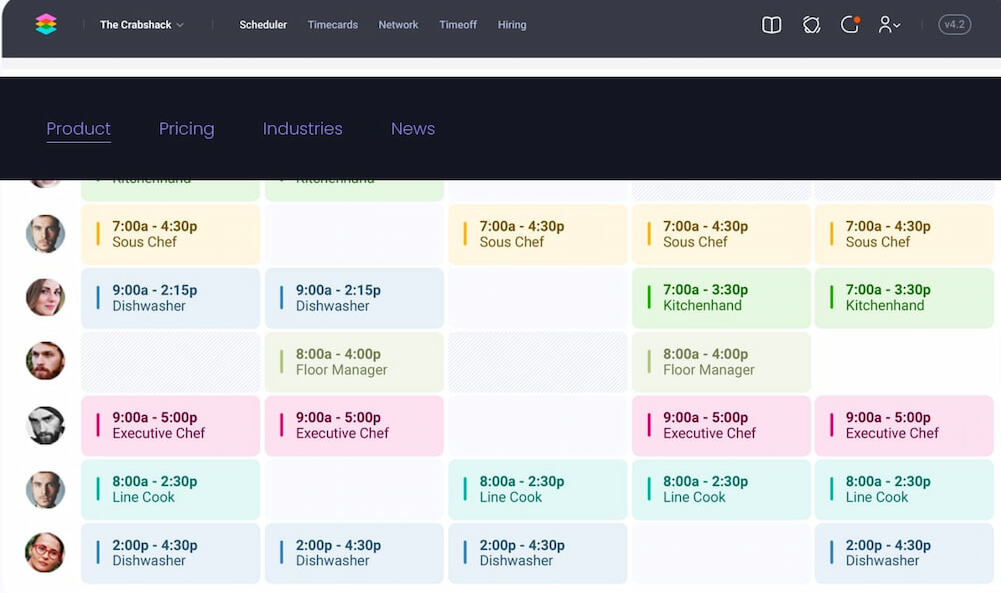The image size is (1001, 593).
Task: Select the first 8:00a - 4:00p Floor Manager shift
Action: [x=354, y=362]
